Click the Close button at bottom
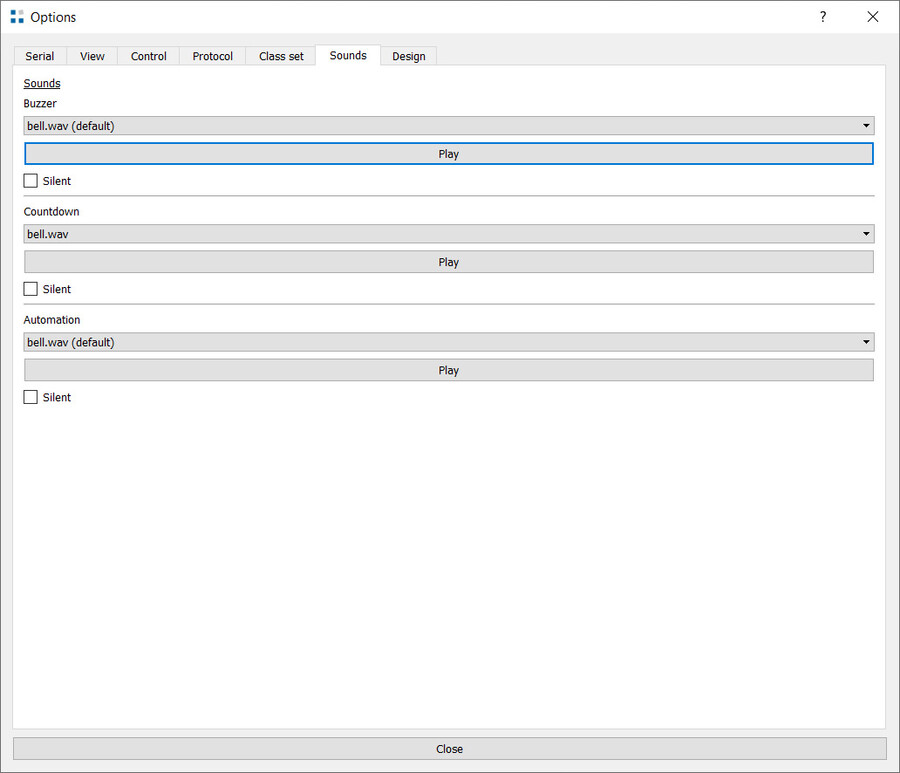The height and width of the screenshot is (773, 900). pyautogui.click(x=449, y=749)
